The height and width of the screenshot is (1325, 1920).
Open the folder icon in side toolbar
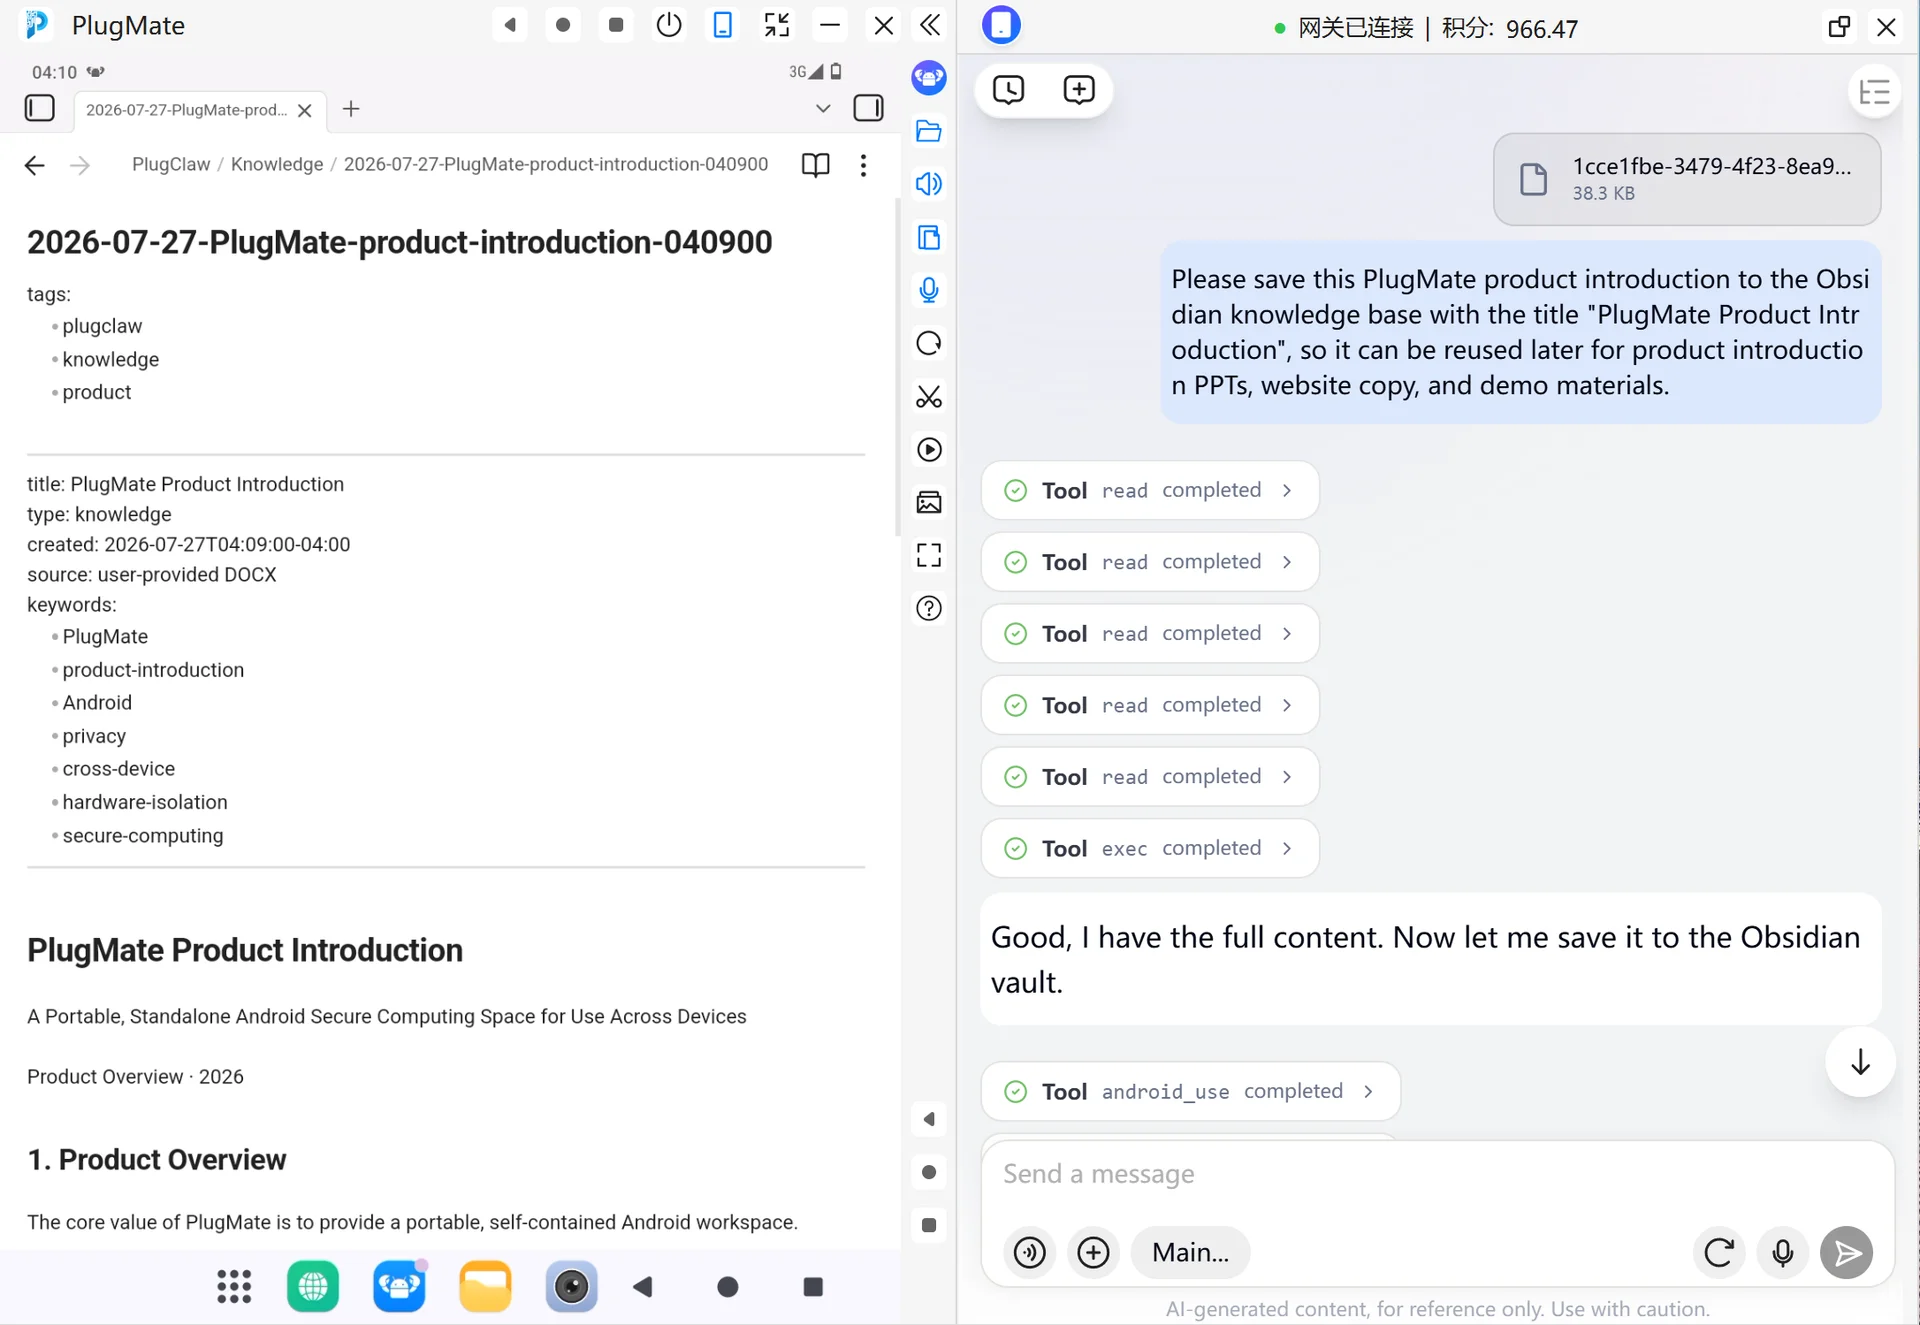929,131
